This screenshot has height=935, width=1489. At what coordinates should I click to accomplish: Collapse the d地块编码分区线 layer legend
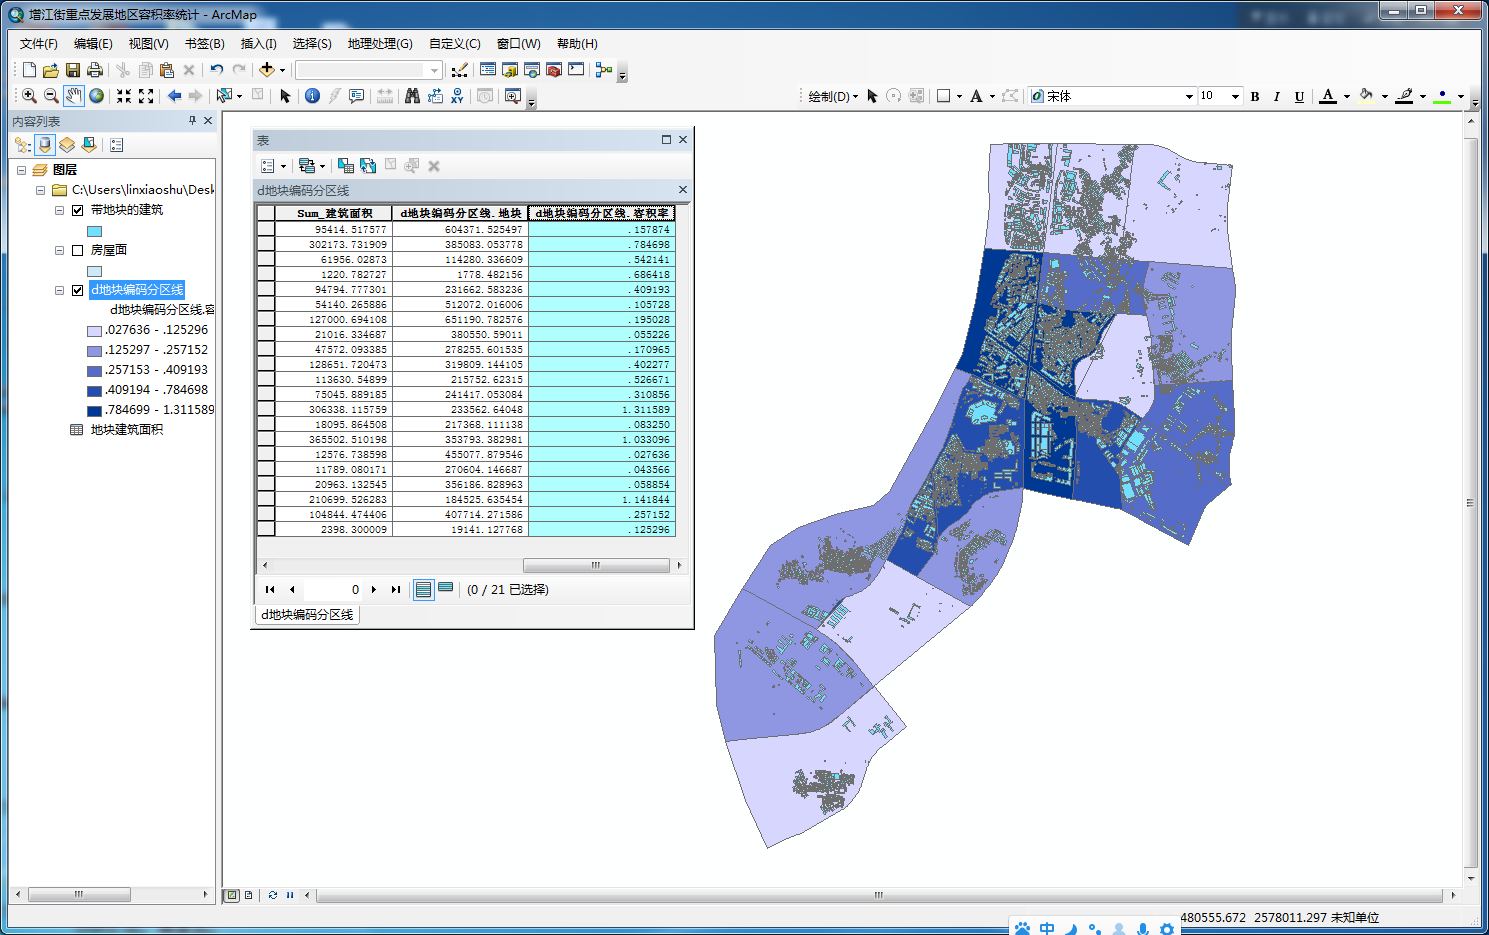[x=59, y=290]
